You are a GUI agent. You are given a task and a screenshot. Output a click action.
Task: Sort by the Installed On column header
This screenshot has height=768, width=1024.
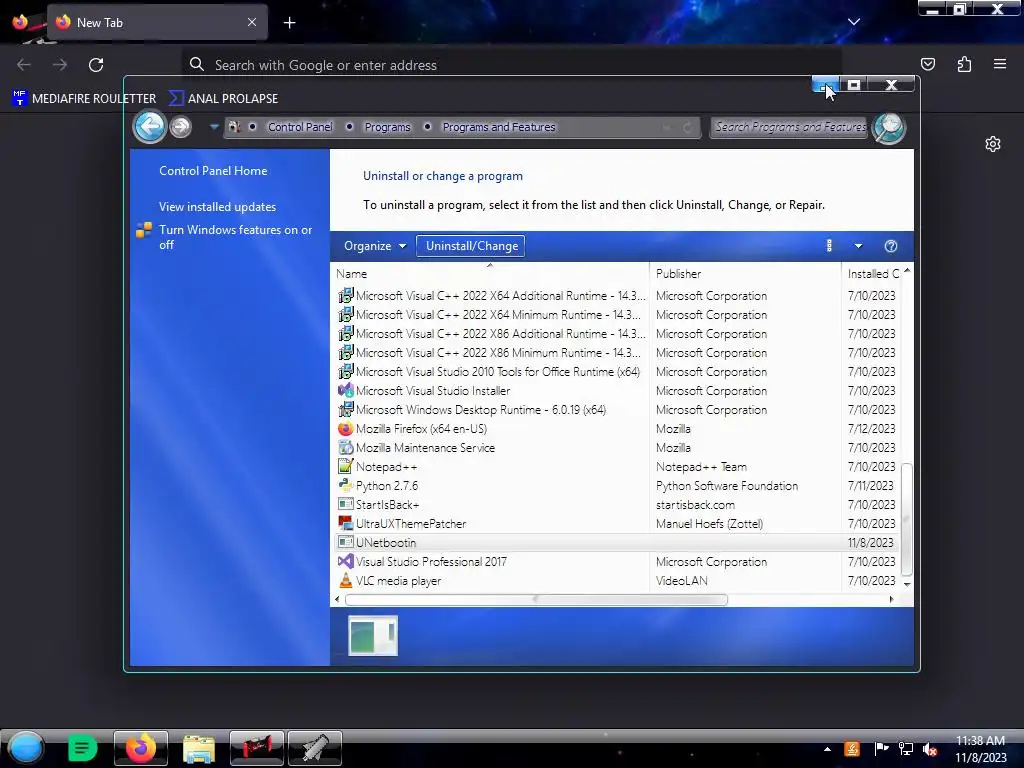[872, 274]
